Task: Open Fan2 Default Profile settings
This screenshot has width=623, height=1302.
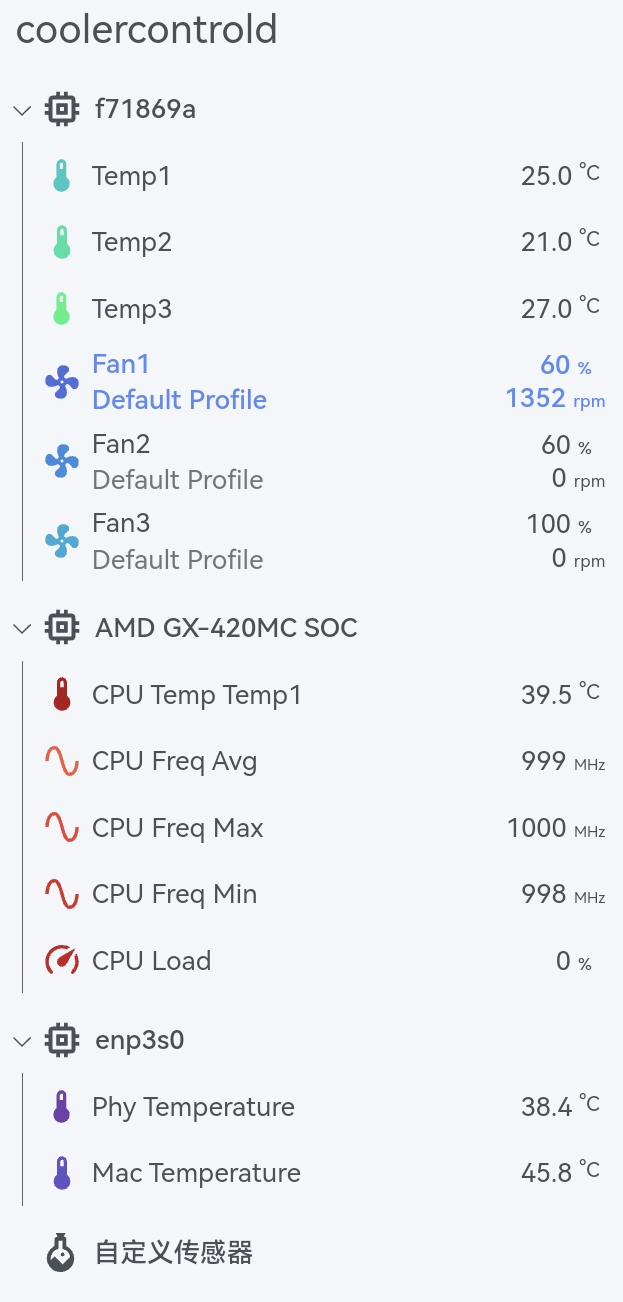Action: point(177,480)
